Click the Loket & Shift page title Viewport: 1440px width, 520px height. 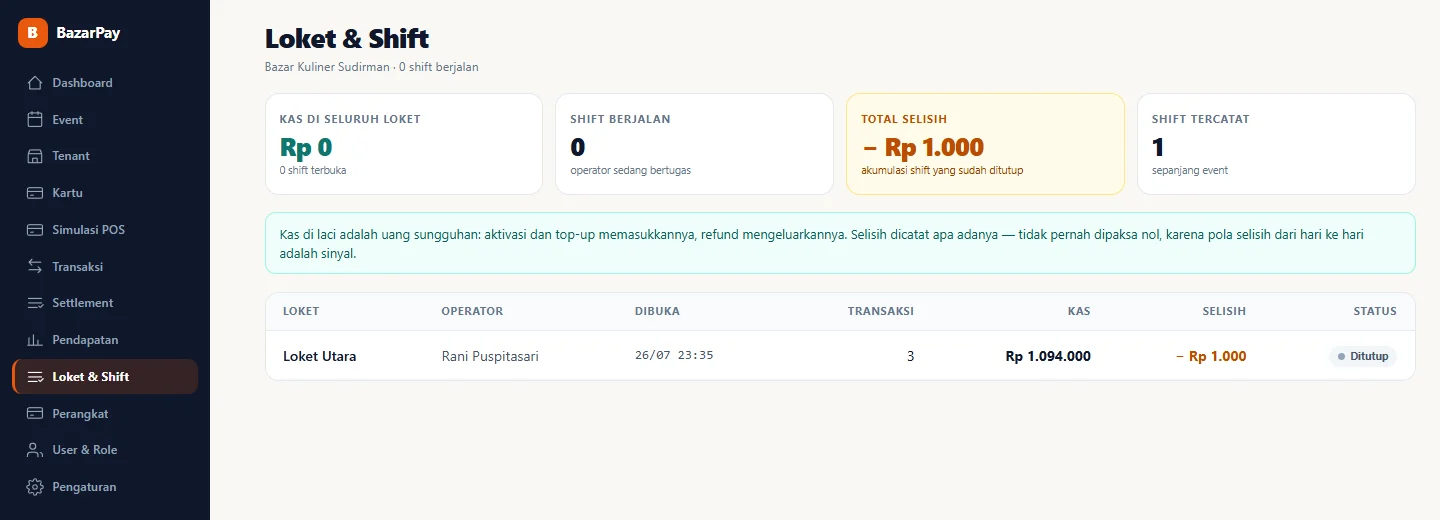[x=347, y=39]
